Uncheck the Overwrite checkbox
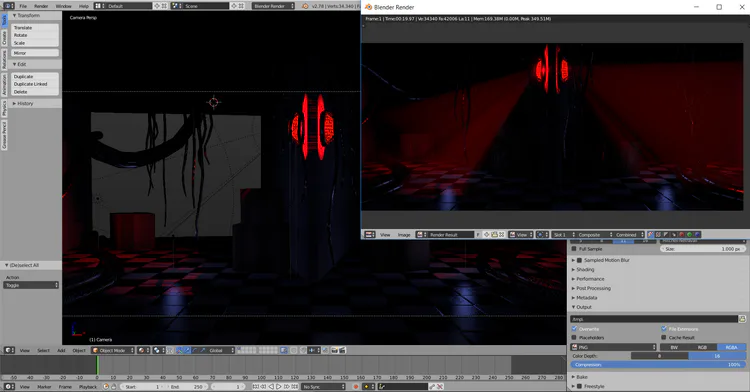Image resolution: width=750 pixels, height=392 pixels. tap(574, 329)
